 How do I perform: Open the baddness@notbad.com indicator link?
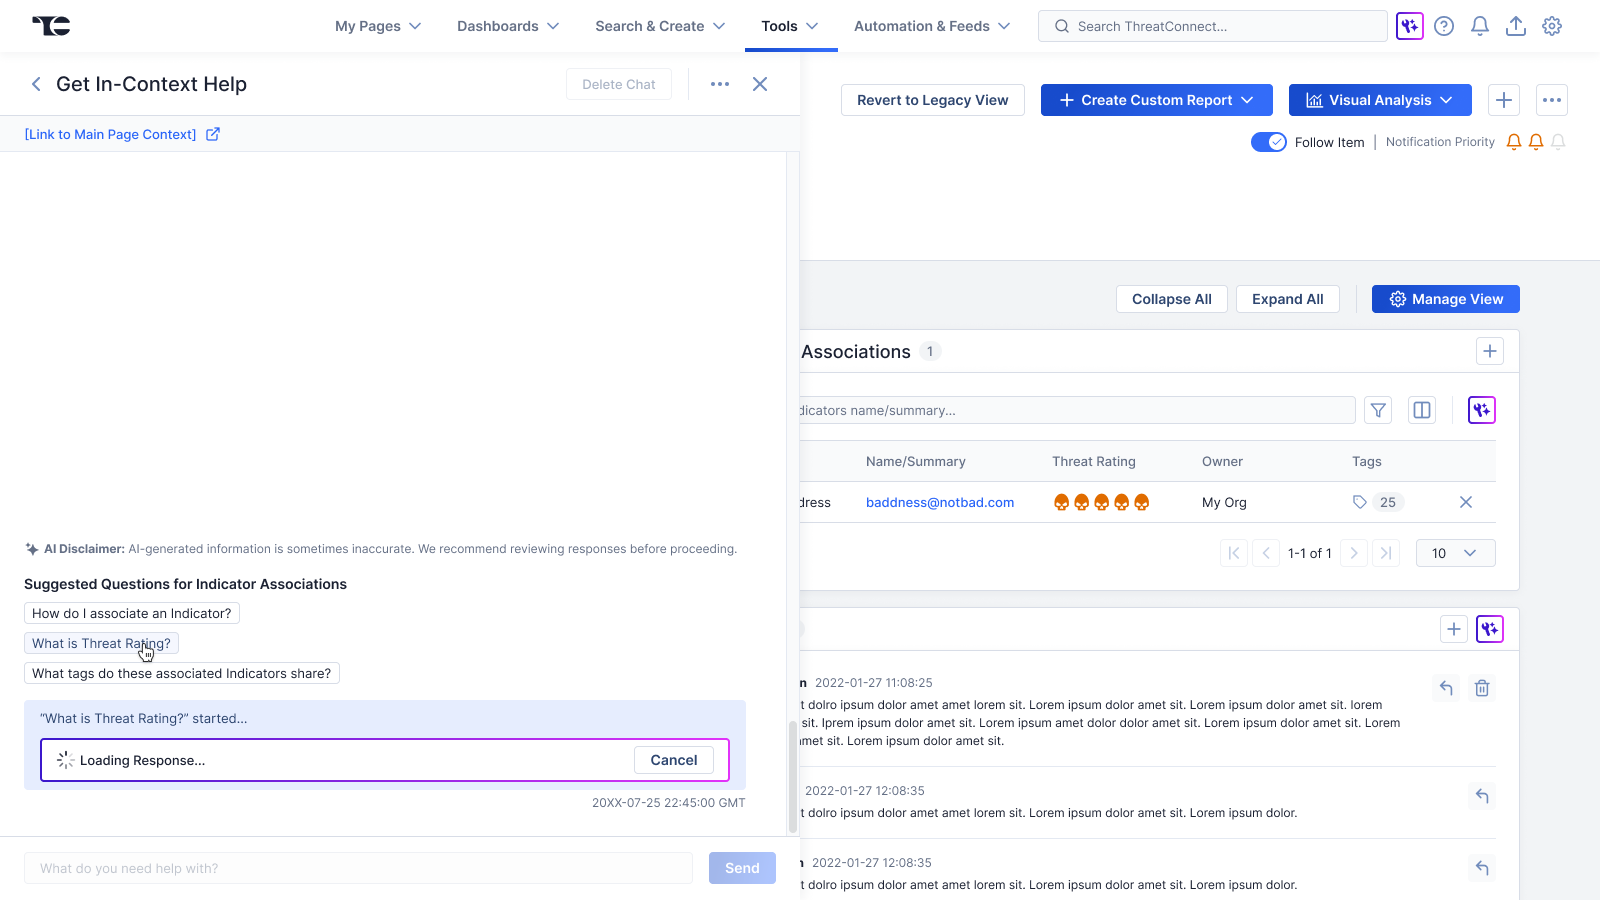939,502
